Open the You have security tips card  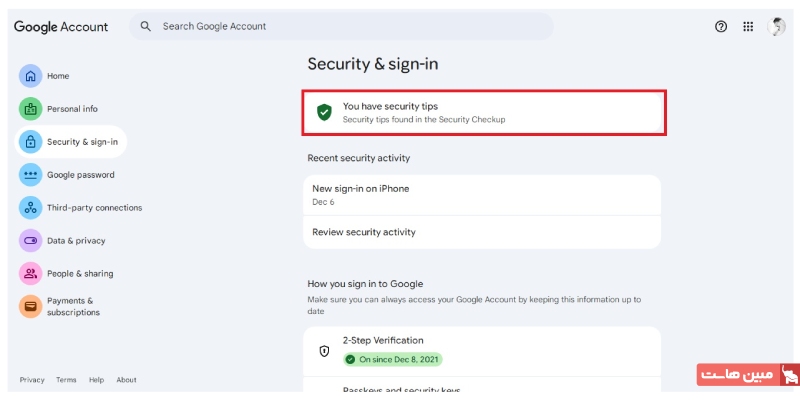[484, 112]
